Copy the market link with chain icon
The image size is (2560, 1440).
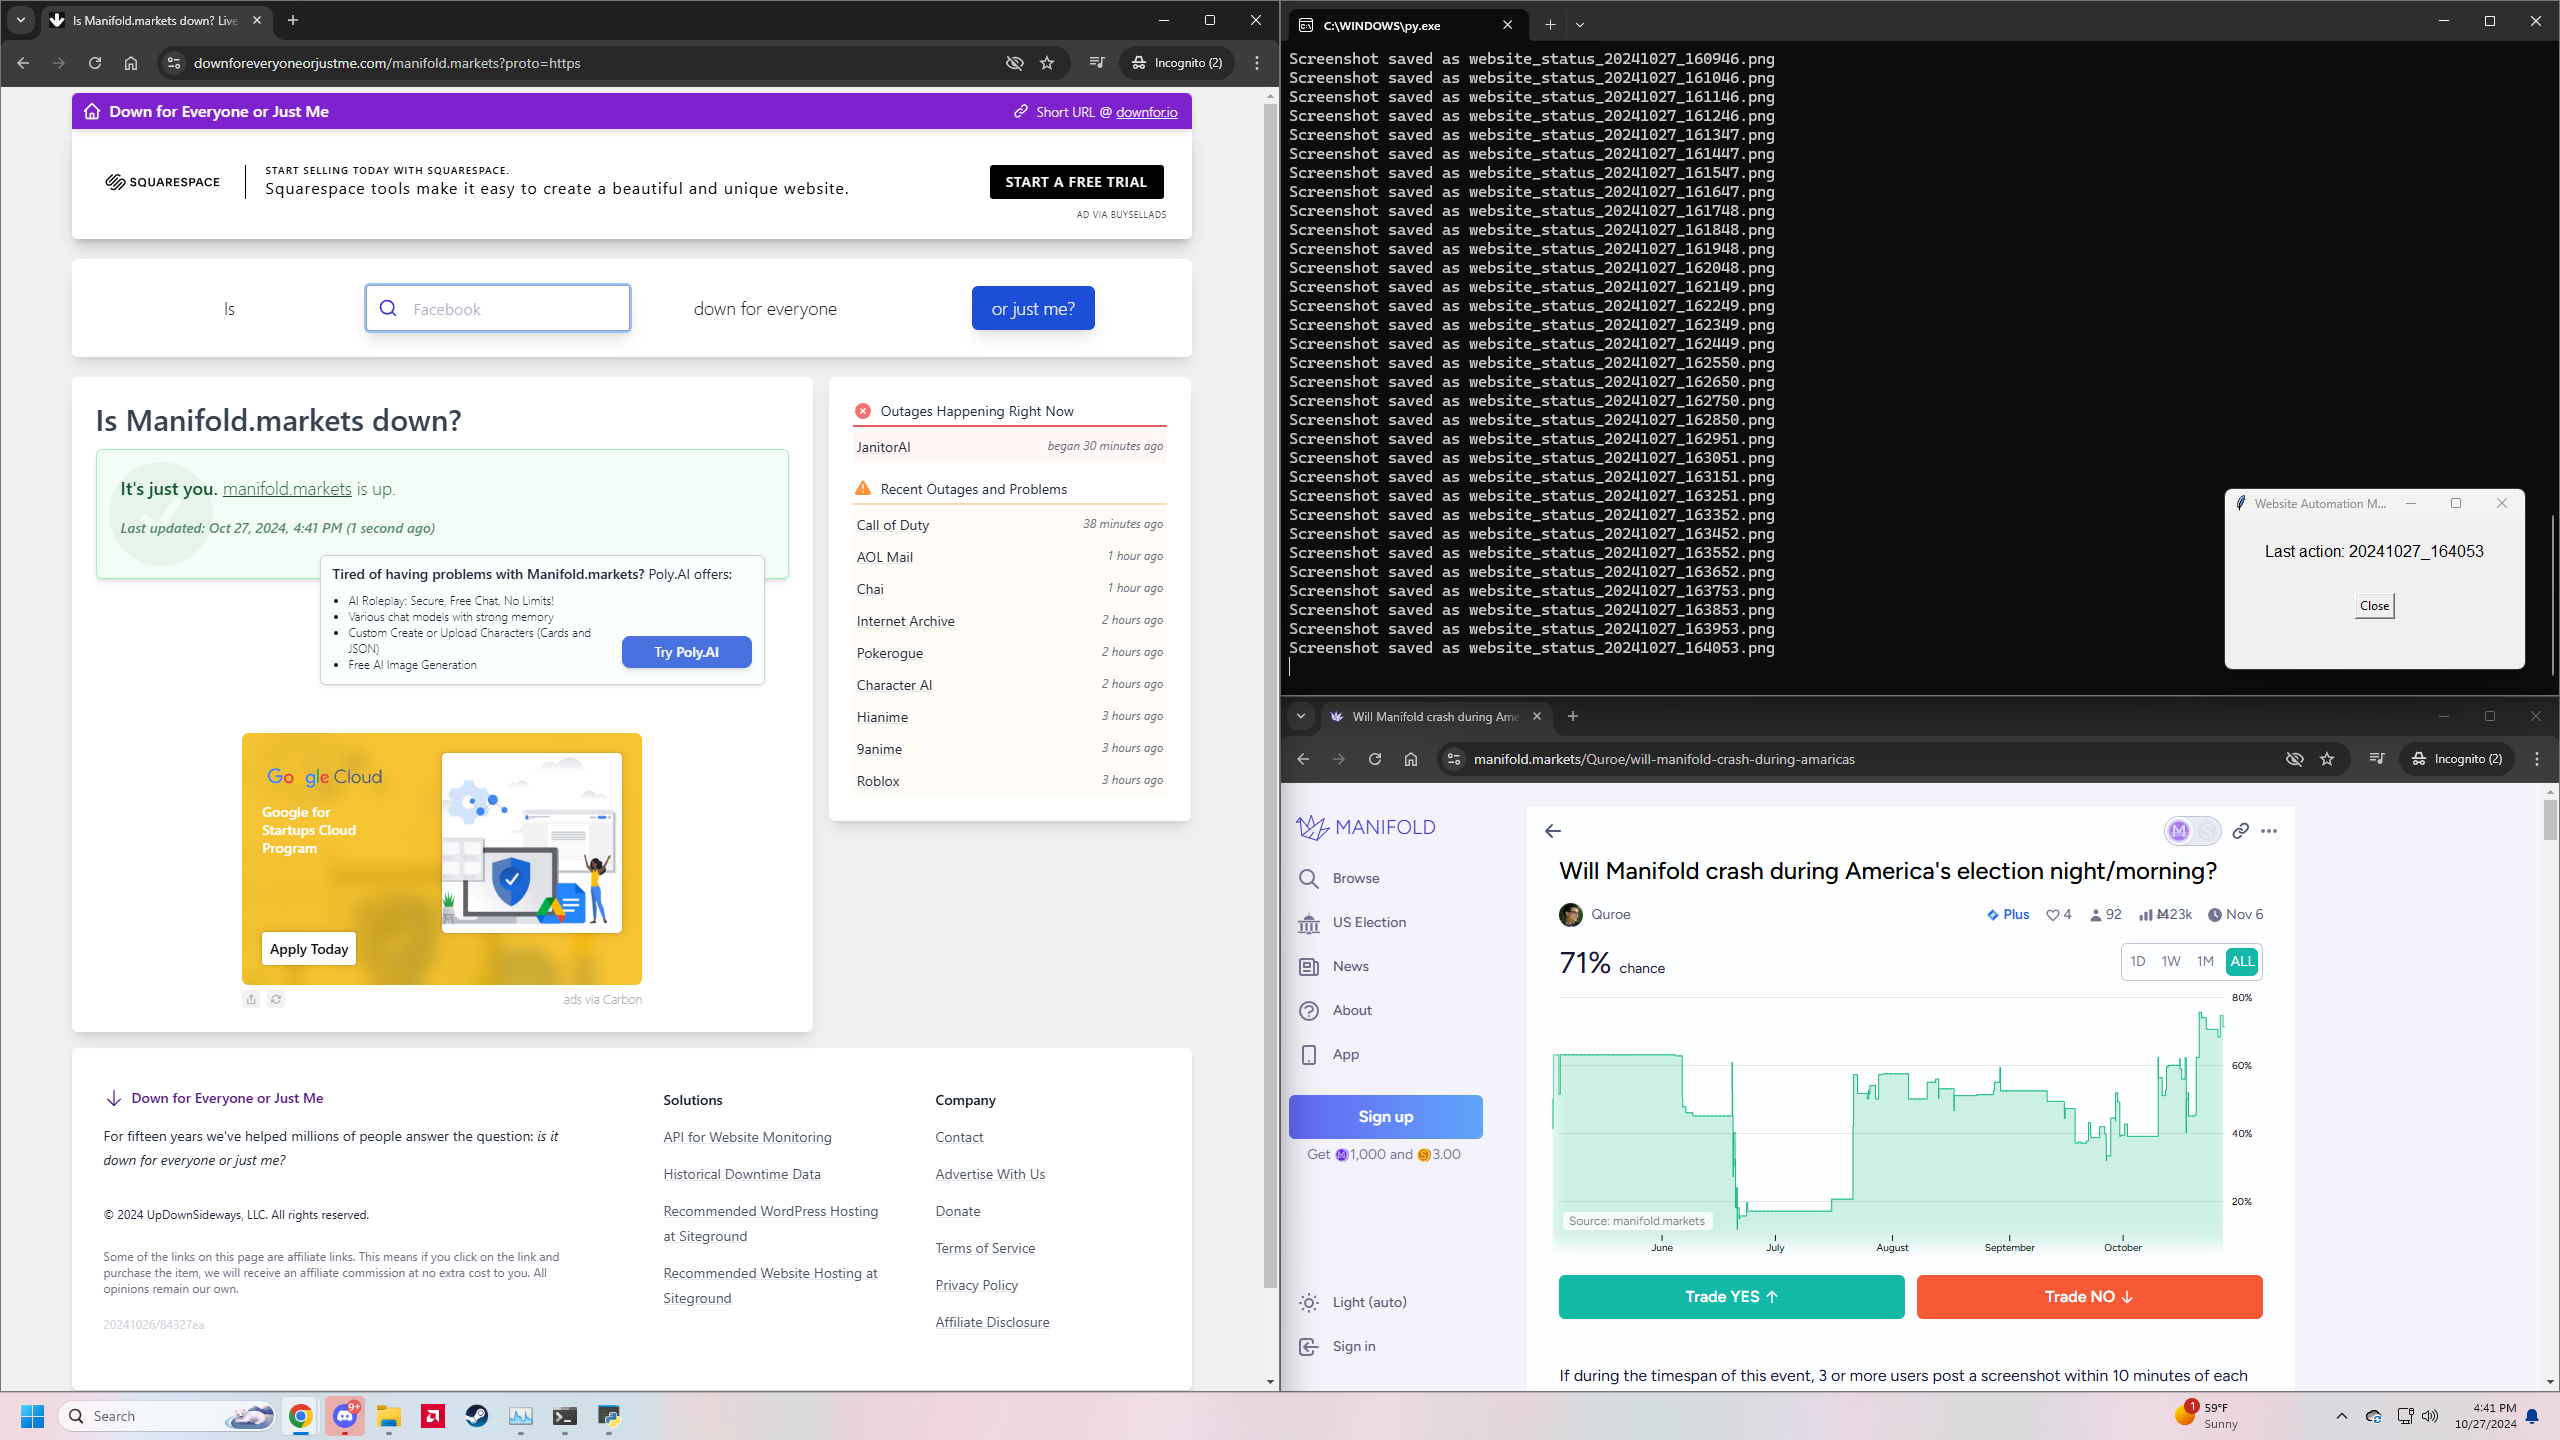click(2241, 831)
